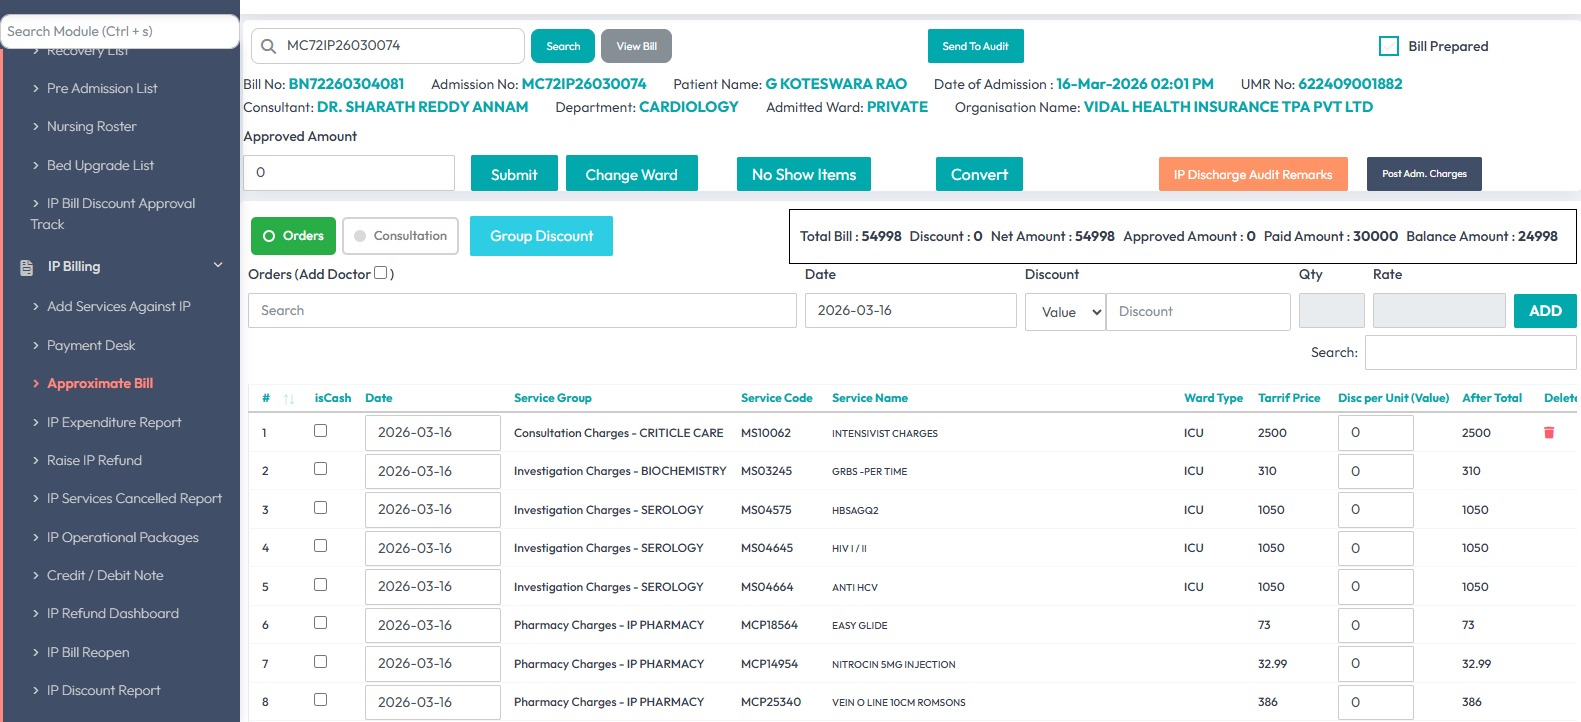Open Nursing Roster in sidebar
The image size is (1581, 722).
pyautogui.click(x=91, y=126)
